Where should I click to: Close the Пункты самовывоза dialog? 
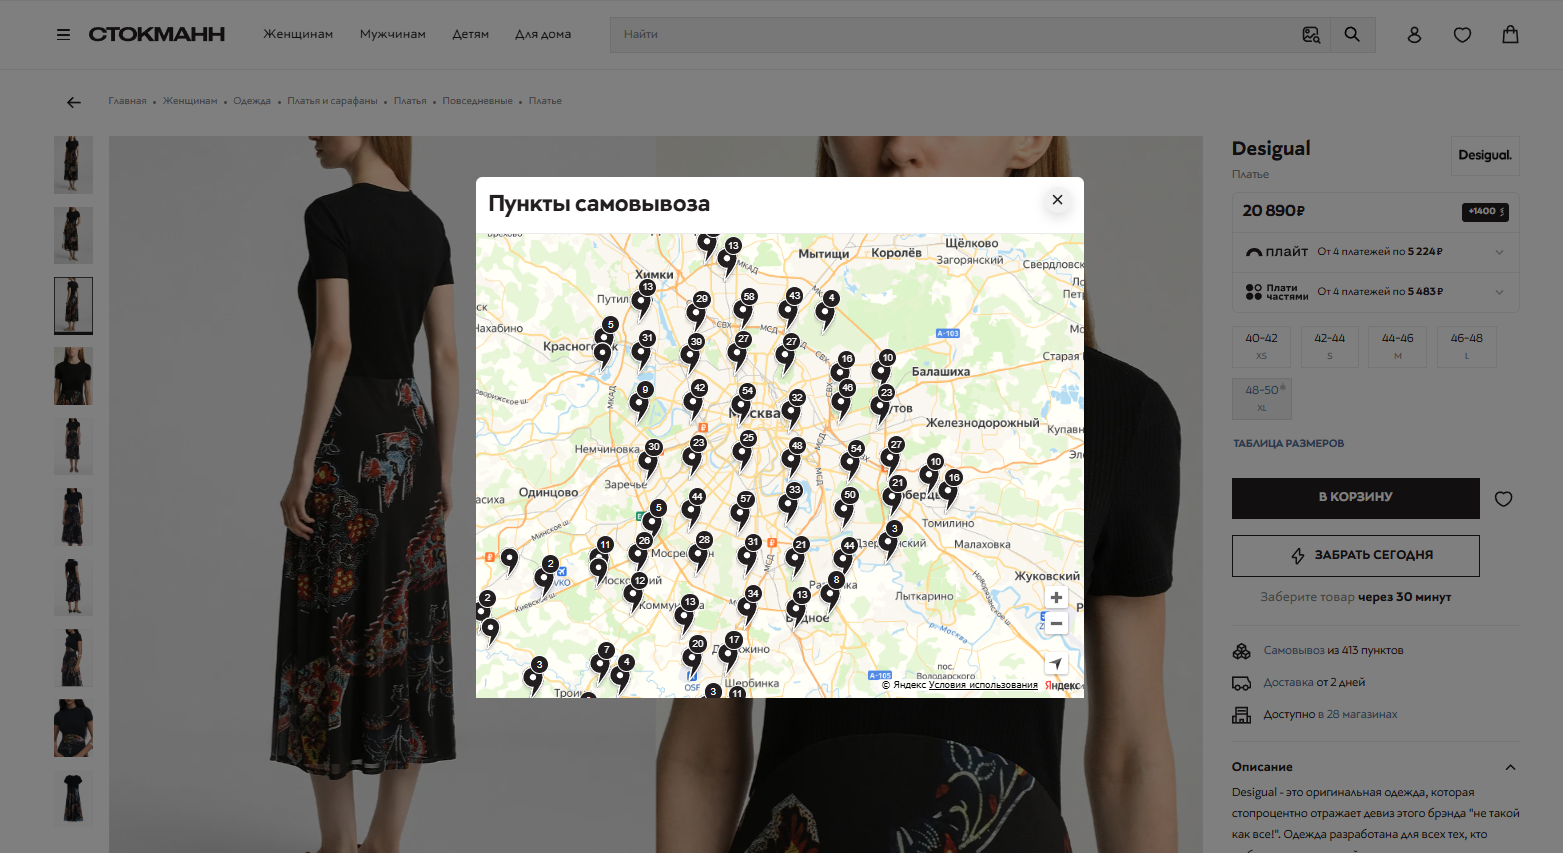pos(1057,200)
